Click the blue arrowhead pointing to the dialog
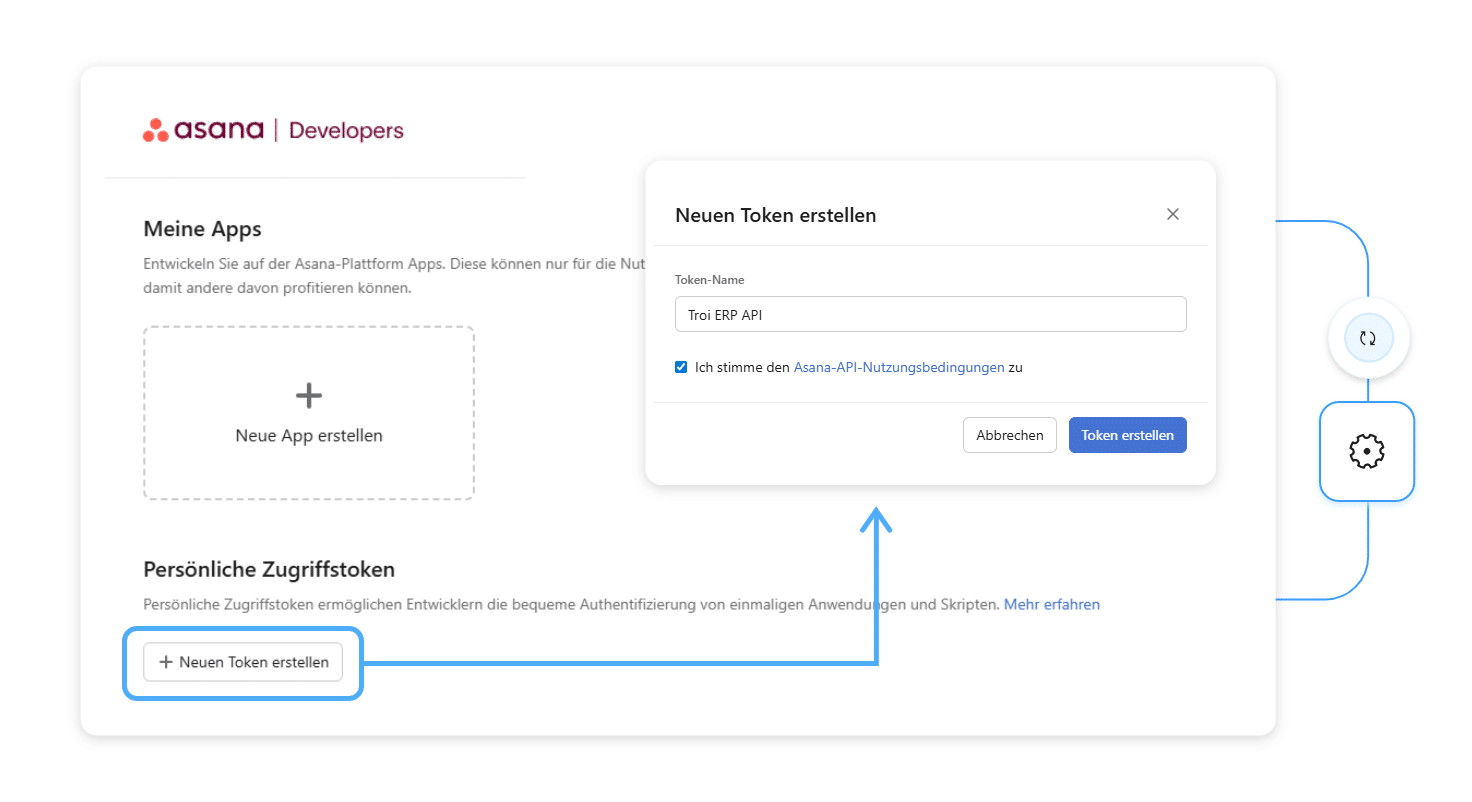This screenshot has width=1472, height=802. 876,520
